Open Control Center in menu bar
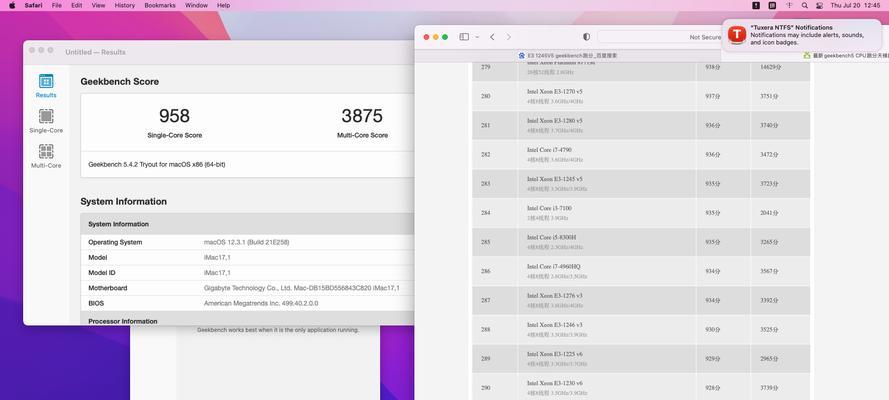889x400 pixels. click(819, 5)
